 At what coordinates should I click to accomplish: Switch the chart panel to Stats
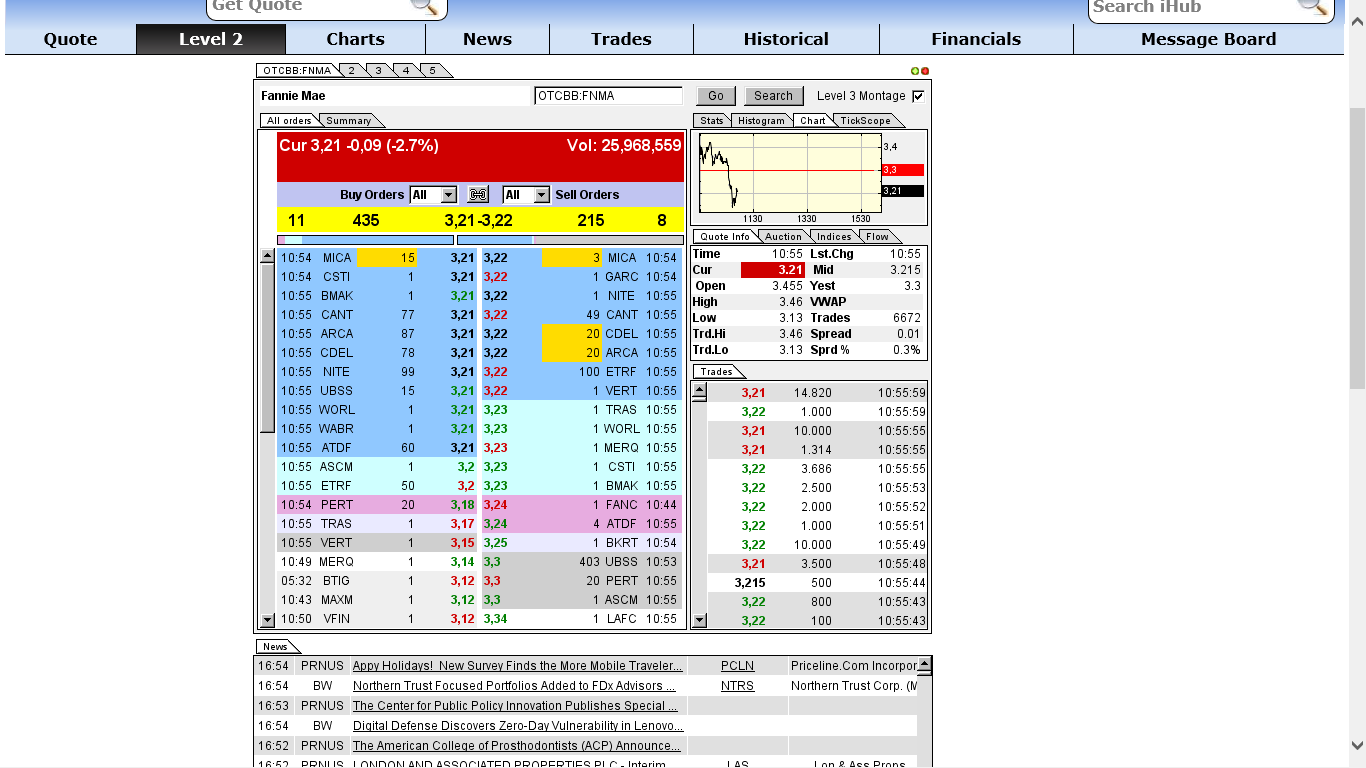click(x=710, y=120)
